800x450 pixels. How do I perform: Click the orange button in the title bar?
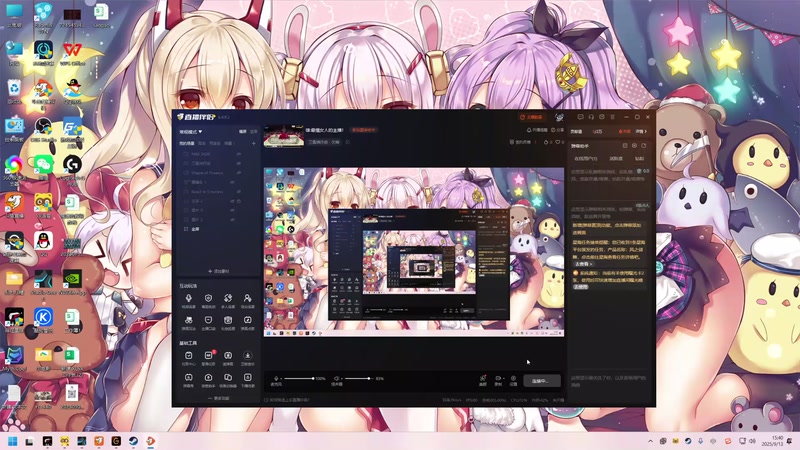[531, 117]
